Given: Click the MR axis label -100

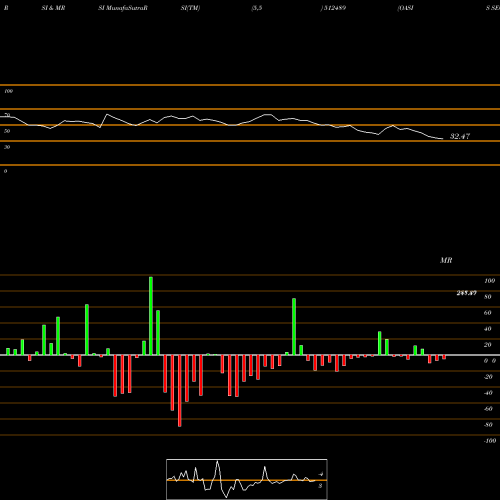Looking at the screenshot, I should [490, 441].
